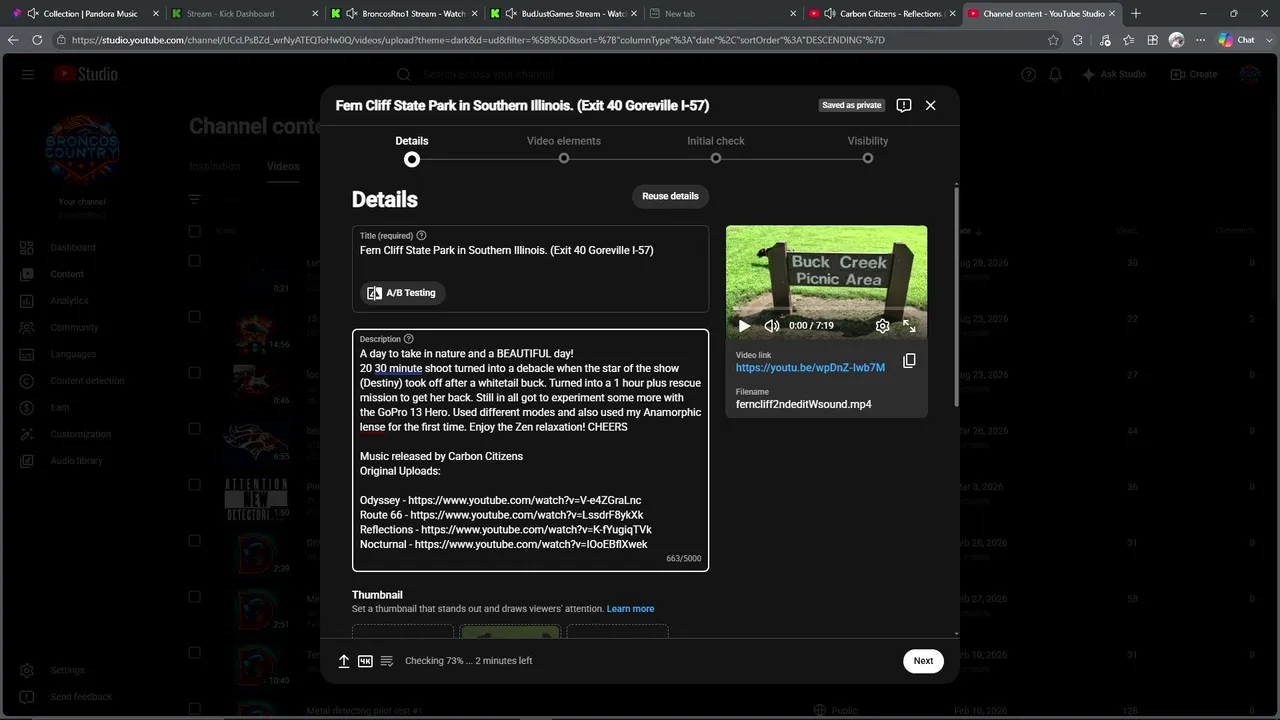Go to the Details step
1280x720 pixels.
pyautogui.click(x=412, y=150)
